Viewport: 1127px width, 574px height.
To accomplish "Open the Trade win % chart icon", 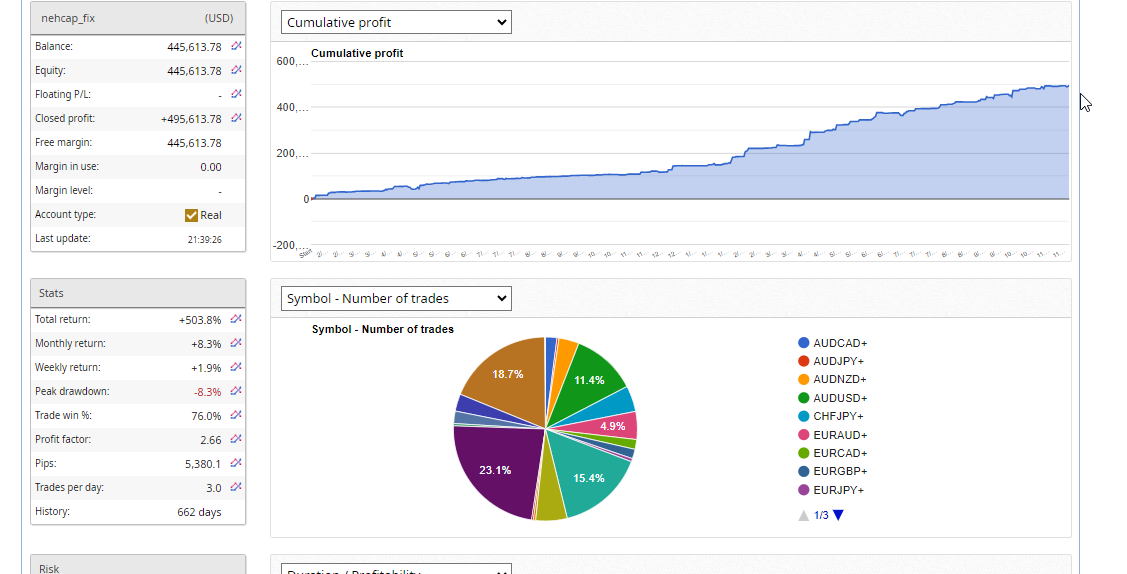I will [236, 415].
